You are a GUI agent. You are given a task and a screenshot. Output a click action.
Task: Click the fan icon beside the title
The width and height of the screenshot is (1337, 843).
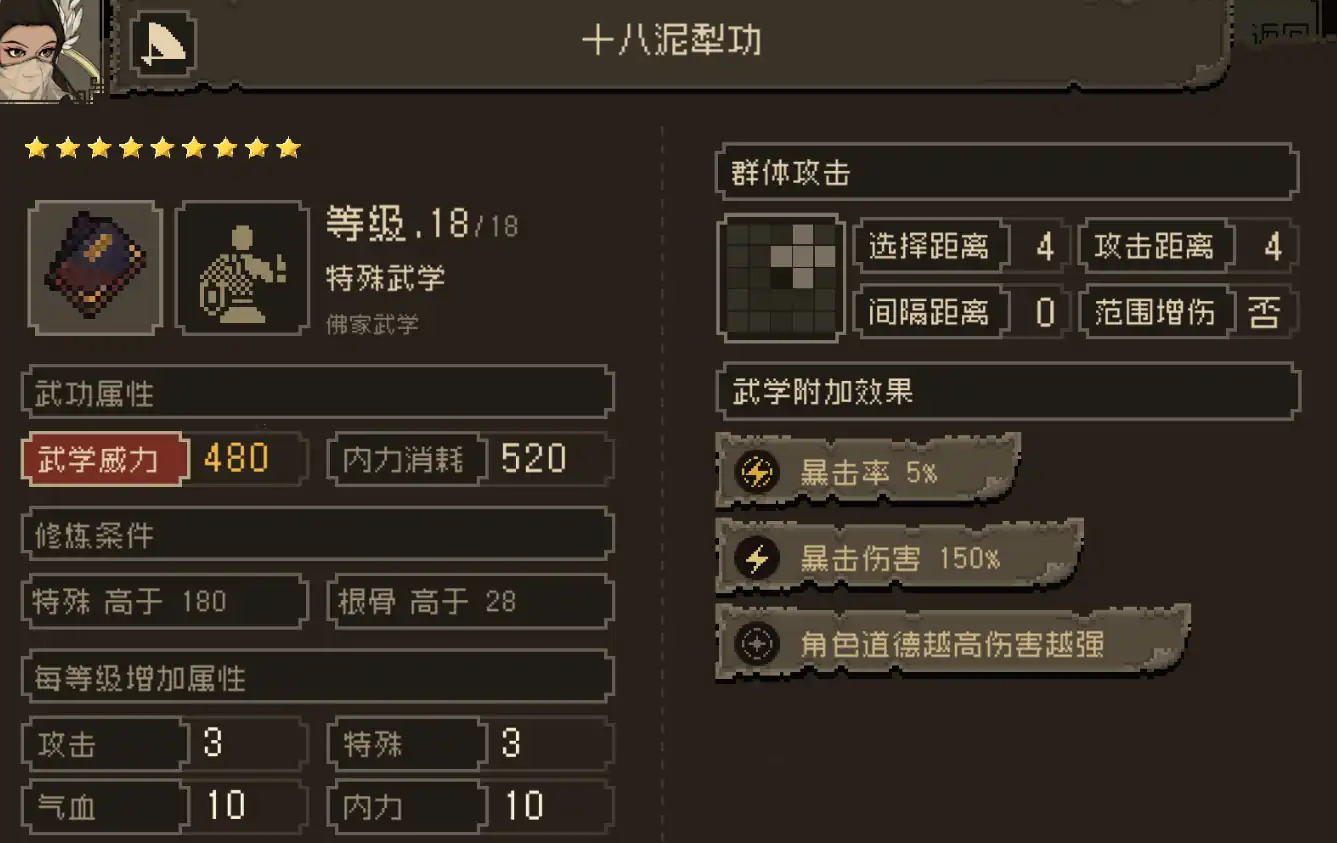pos(162,44)
